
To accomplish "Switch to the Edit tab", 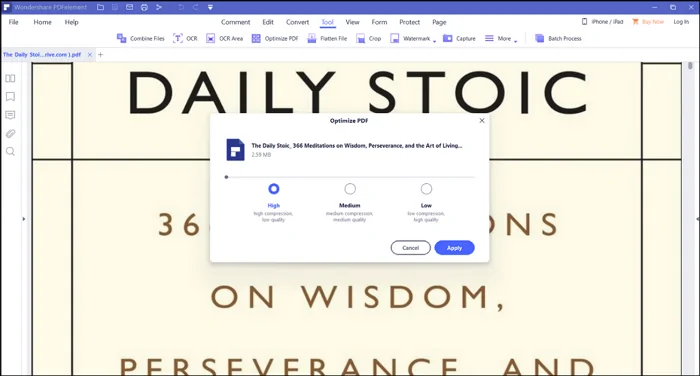I will pos(268,22).
